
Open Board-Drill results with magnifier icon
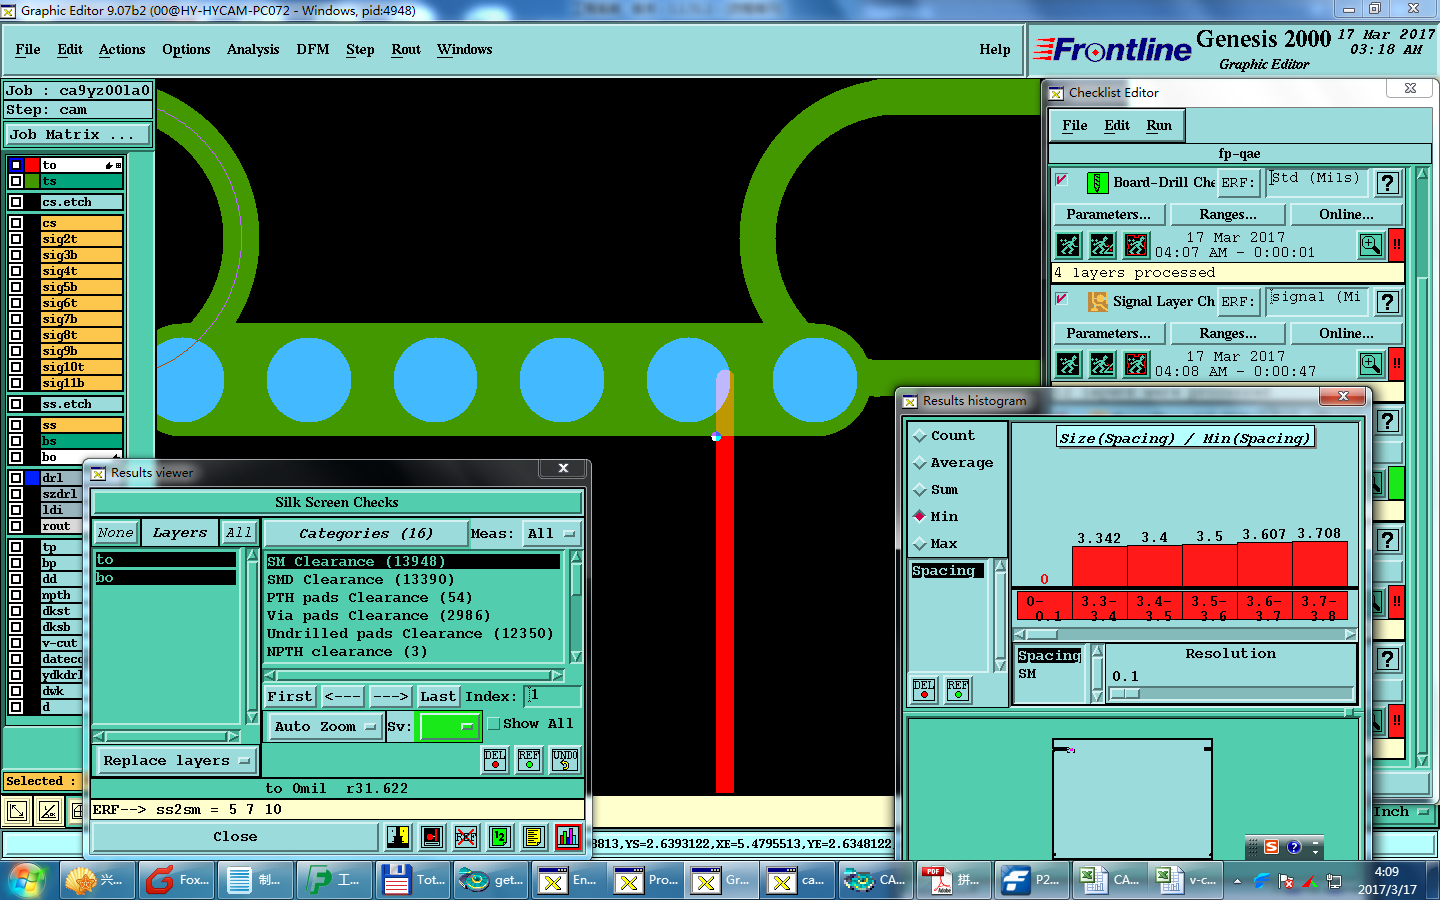point(1371,245)
